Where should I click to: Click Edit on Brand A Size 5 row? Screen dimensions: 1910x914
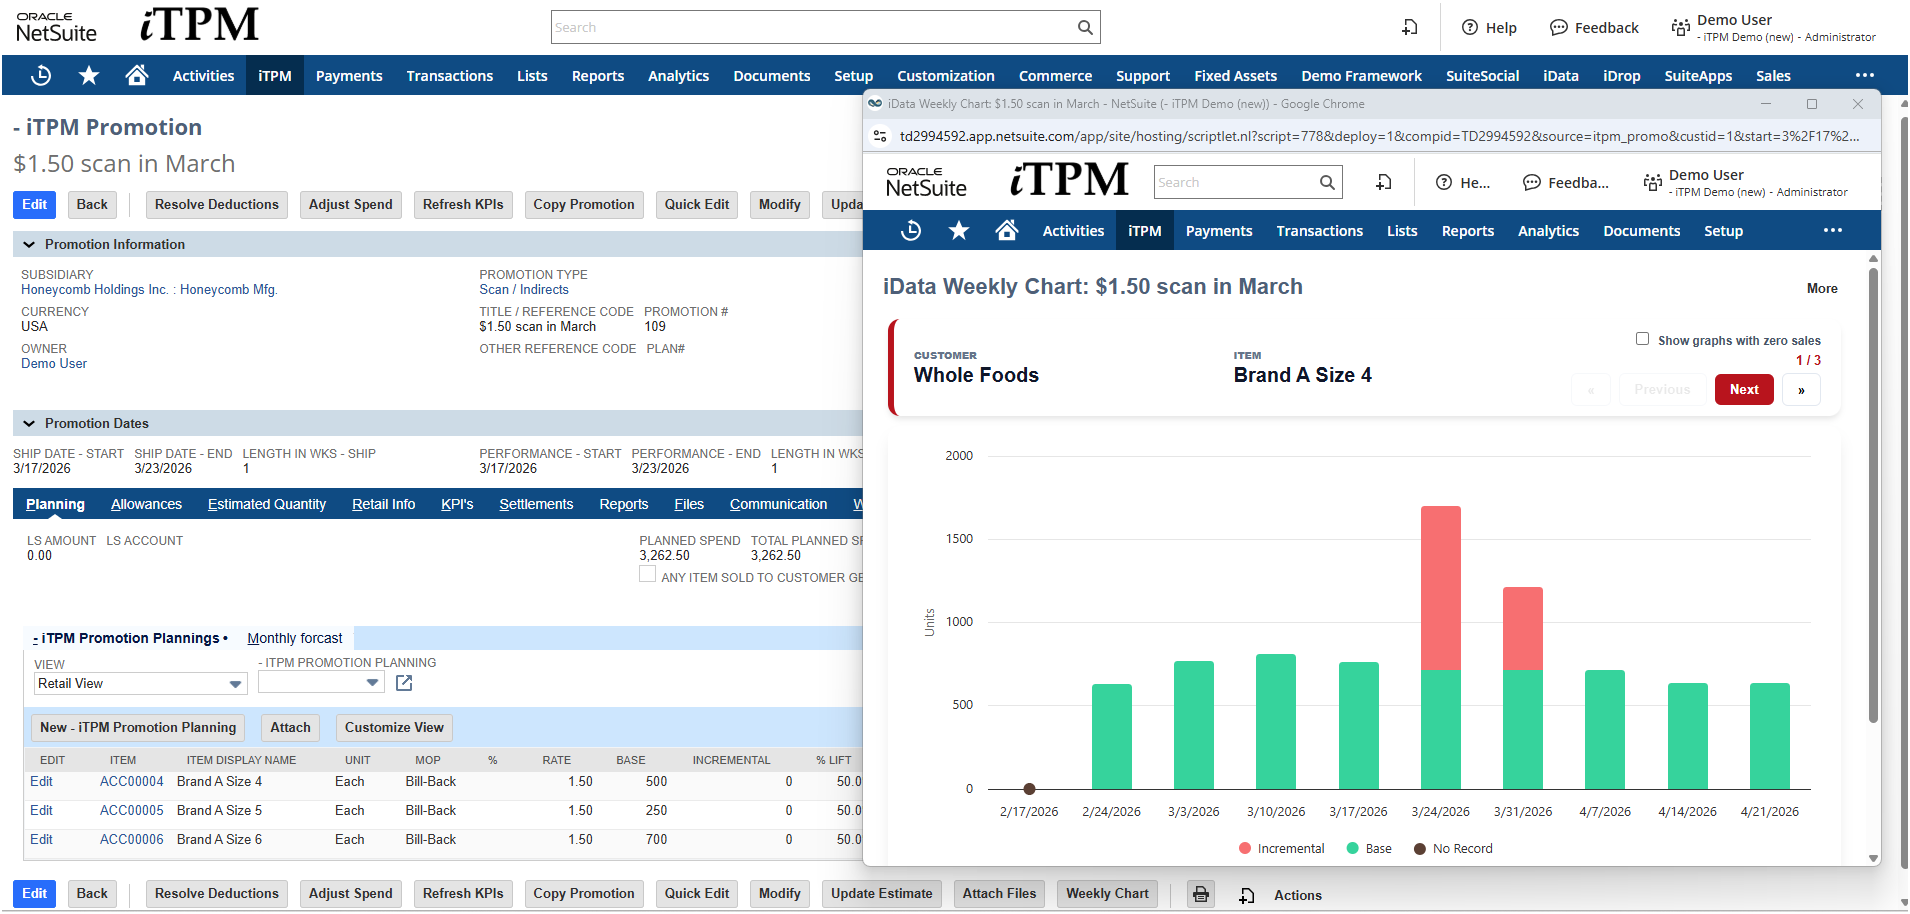coord(41,810)
